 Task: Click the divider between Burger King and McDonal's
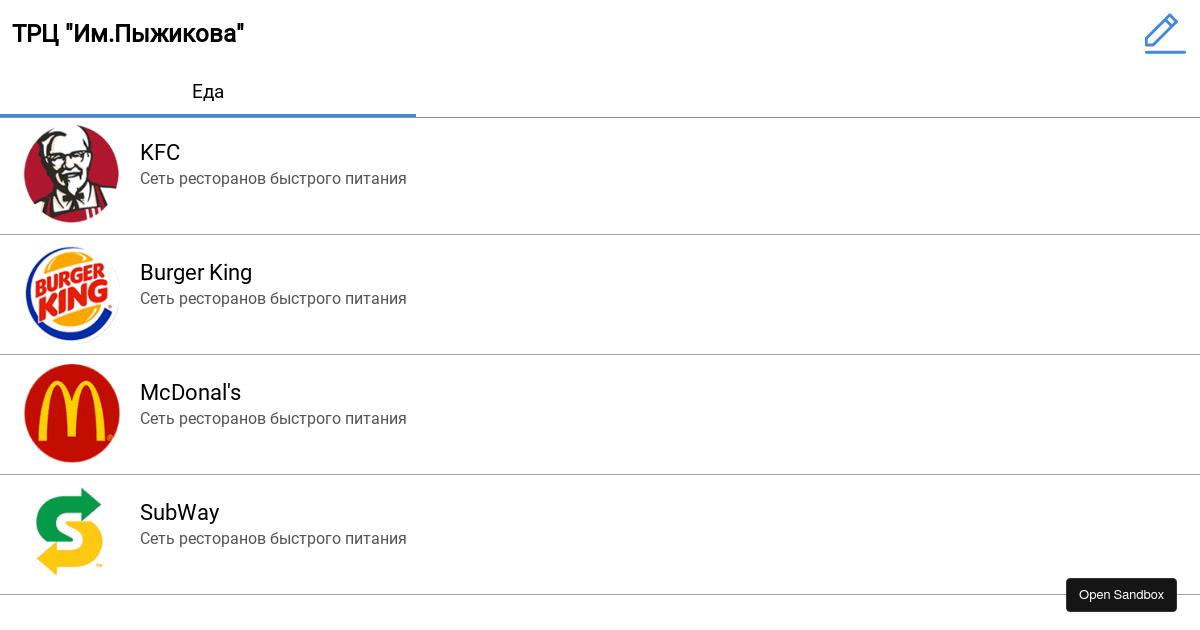coord(600,355)
